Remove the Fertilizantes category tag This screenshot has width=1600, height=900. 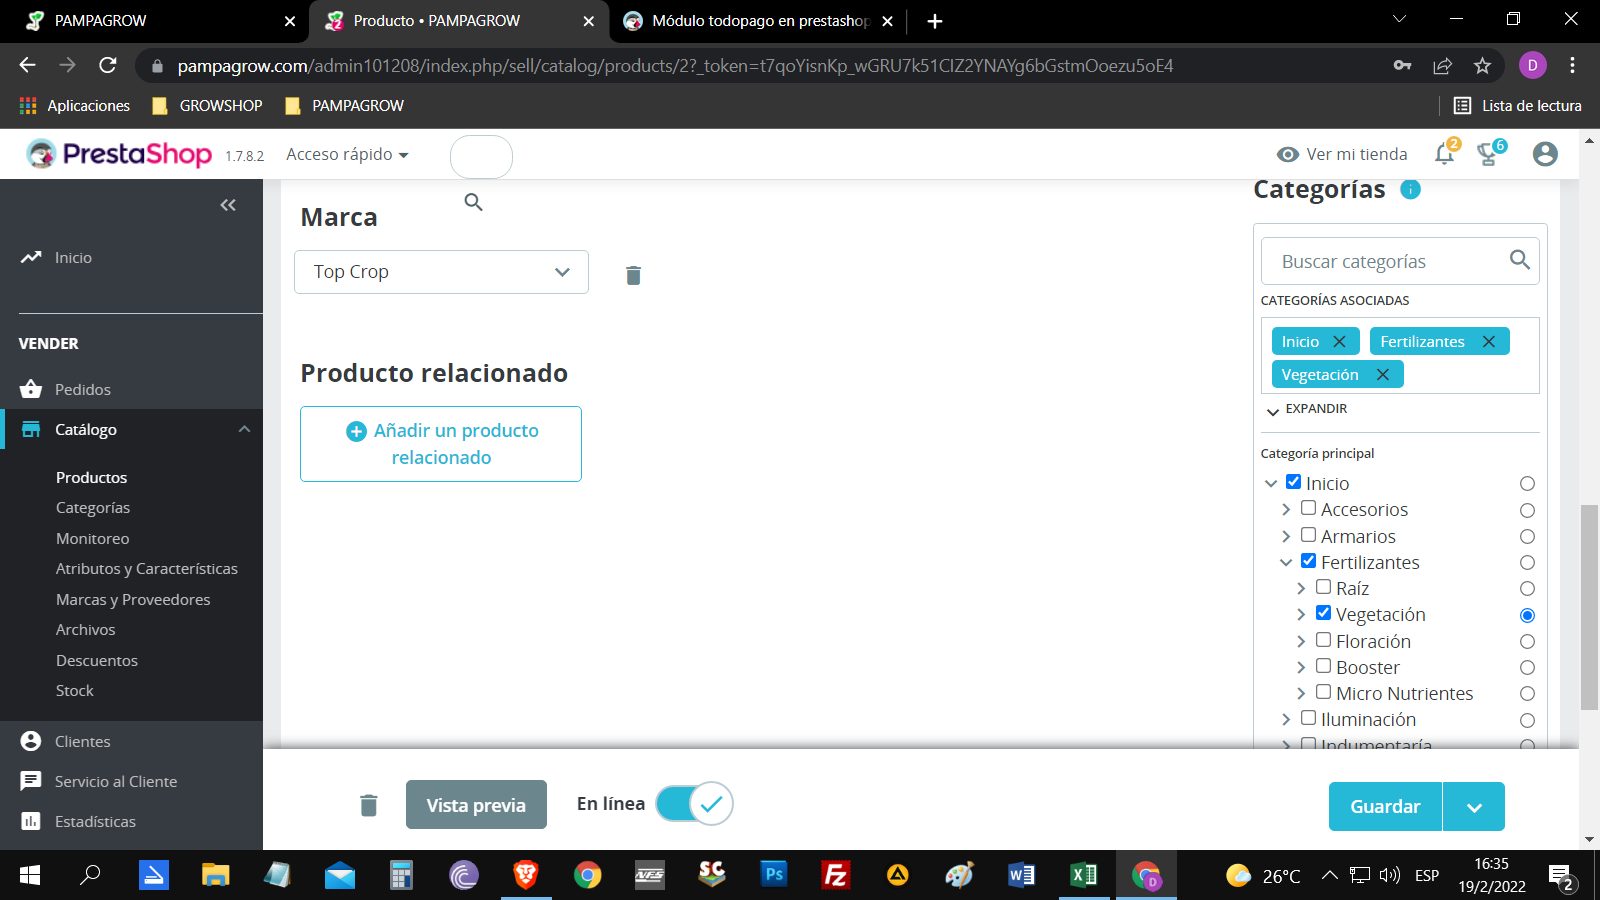1489,342
